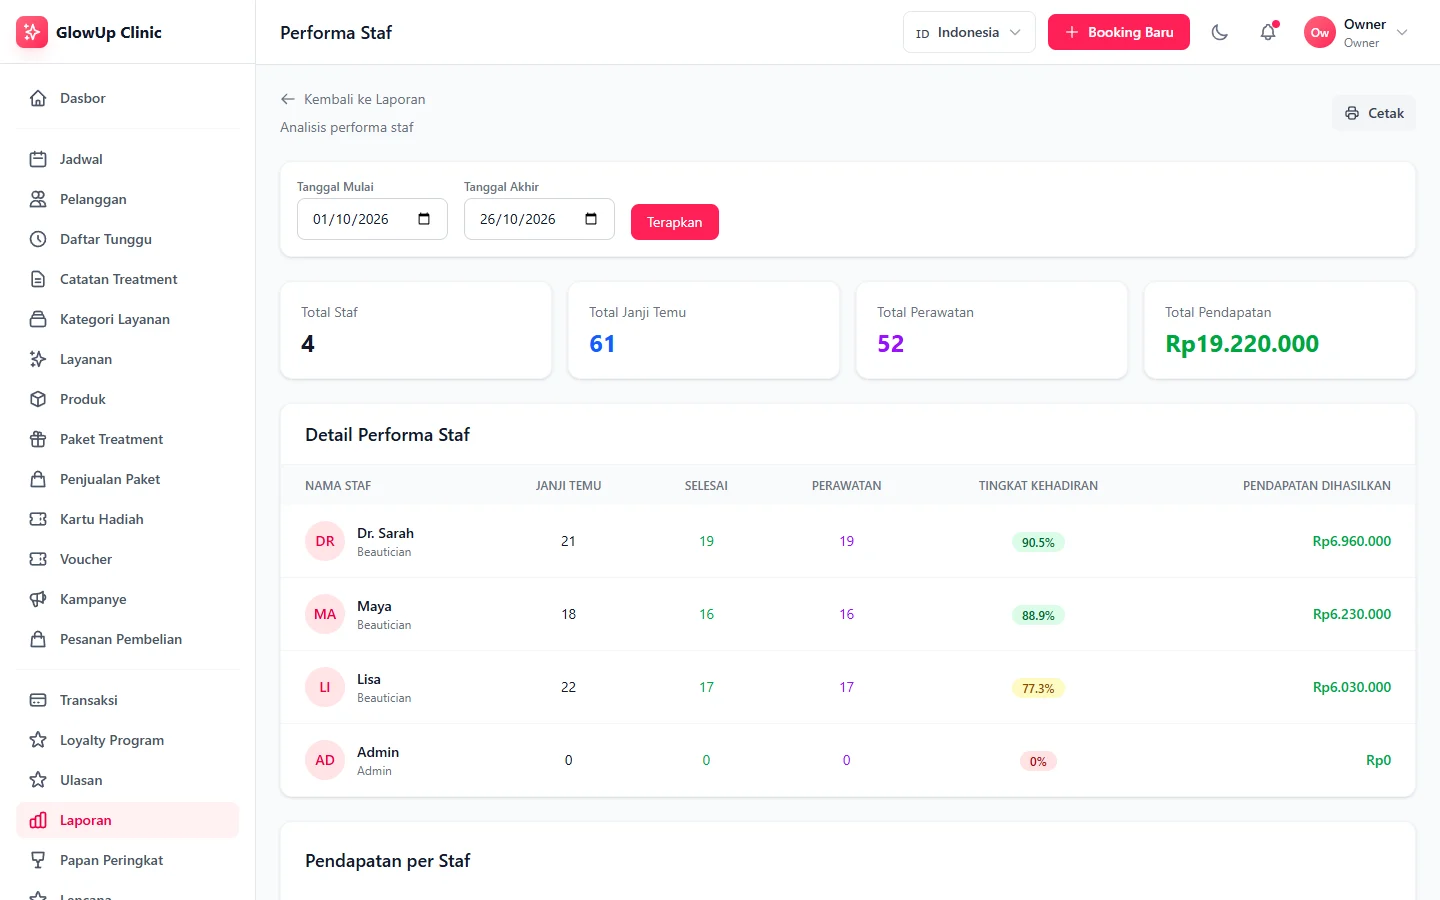Image resolution: width=1440 pixels, height=900 pixels.
Task: Click the Paket Treatment gift icon
Action: 38,439
